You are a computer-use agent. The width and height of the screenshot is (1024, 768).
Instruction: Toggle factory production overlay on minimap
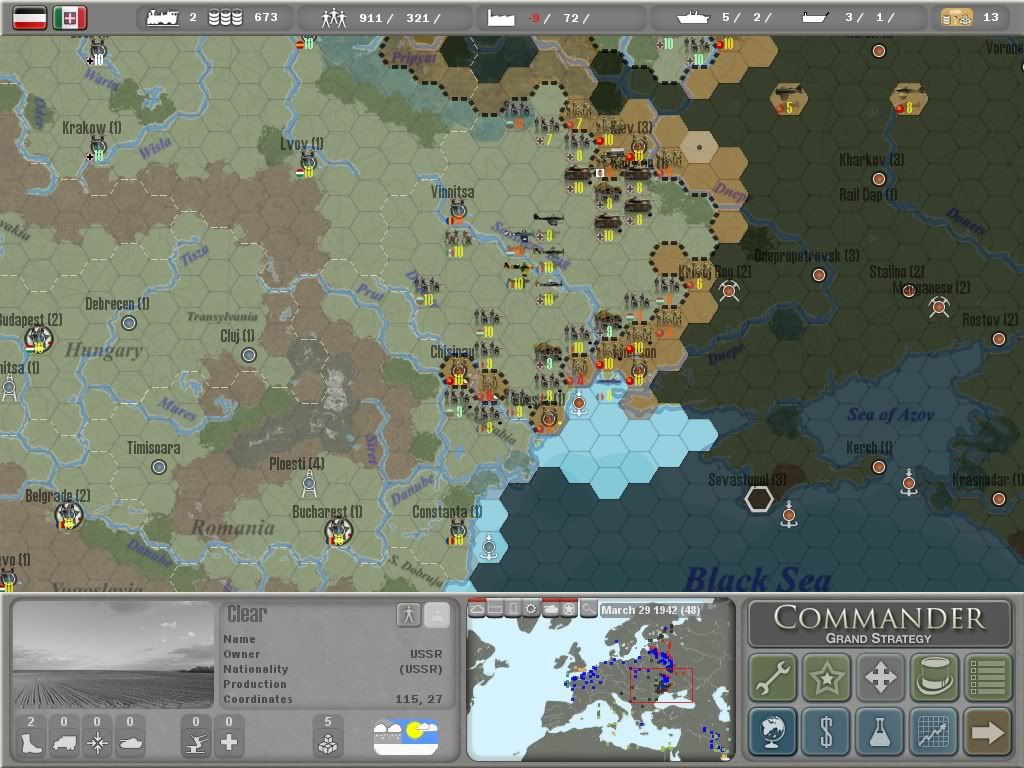pos(495,609)
